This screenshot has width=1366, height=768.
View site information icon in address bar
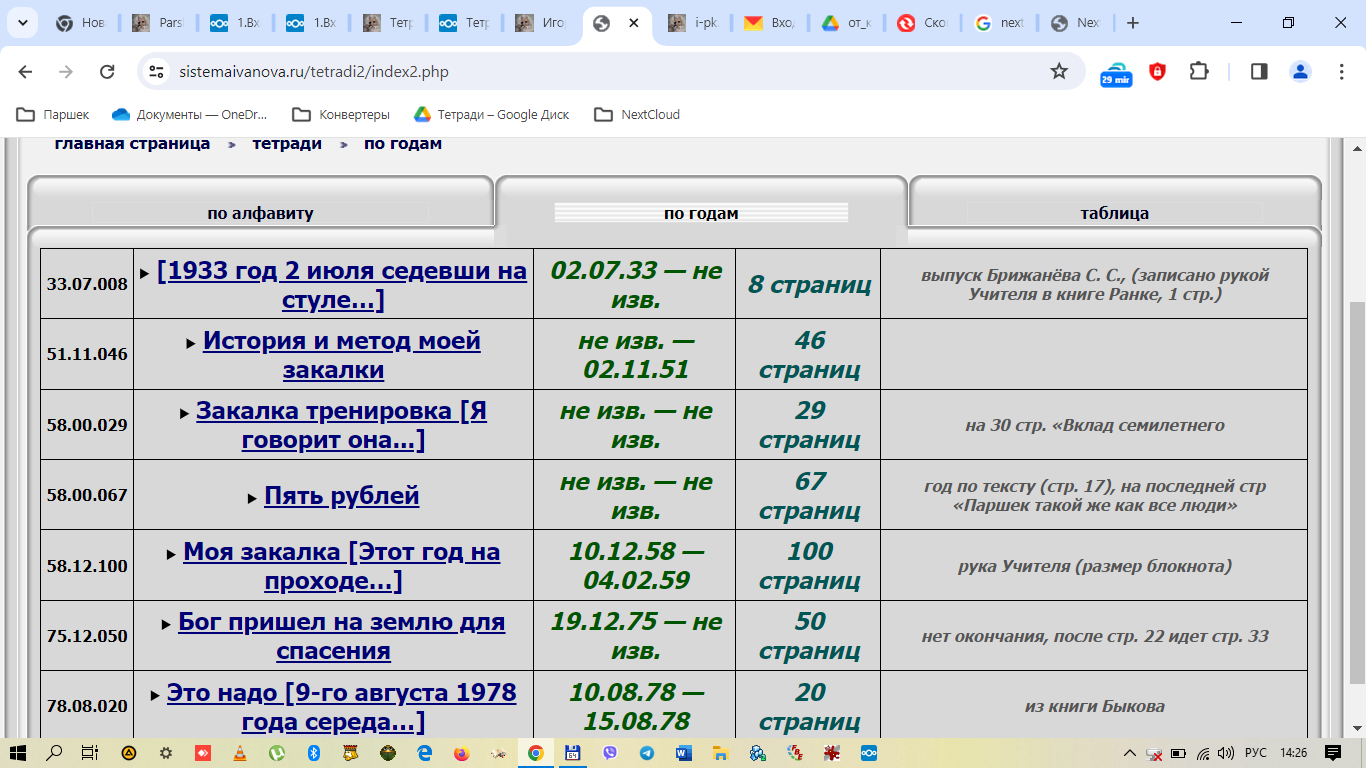[x=155, y=71]
